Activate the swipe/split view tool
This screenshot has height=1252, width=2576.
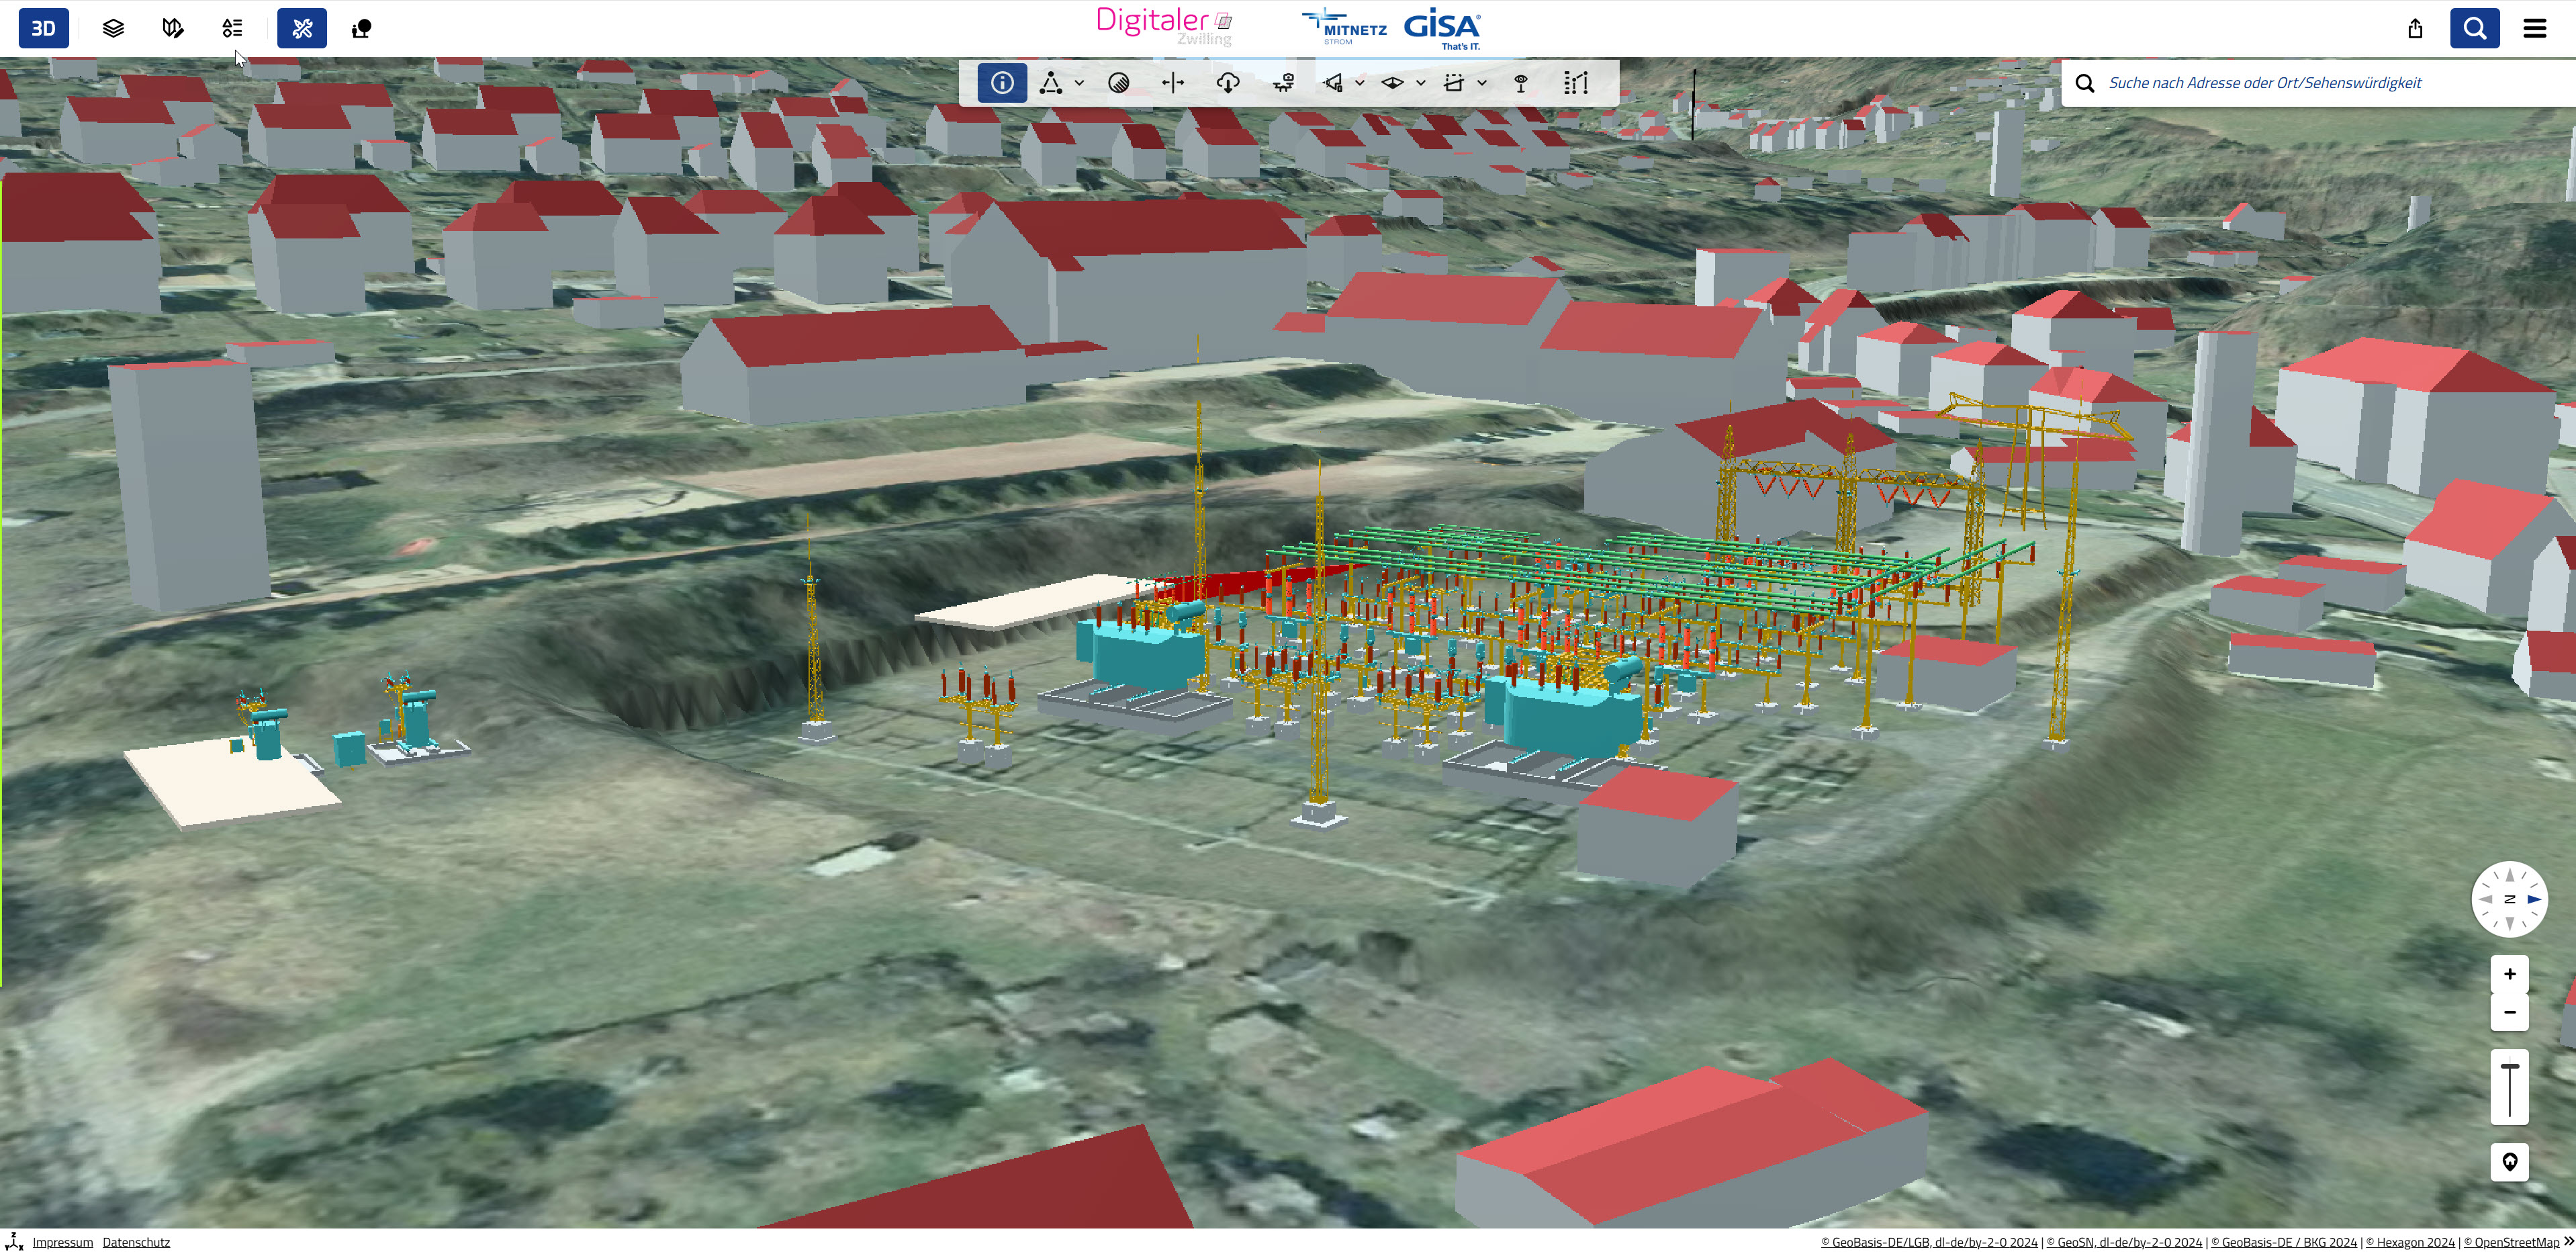[1173, 83]
